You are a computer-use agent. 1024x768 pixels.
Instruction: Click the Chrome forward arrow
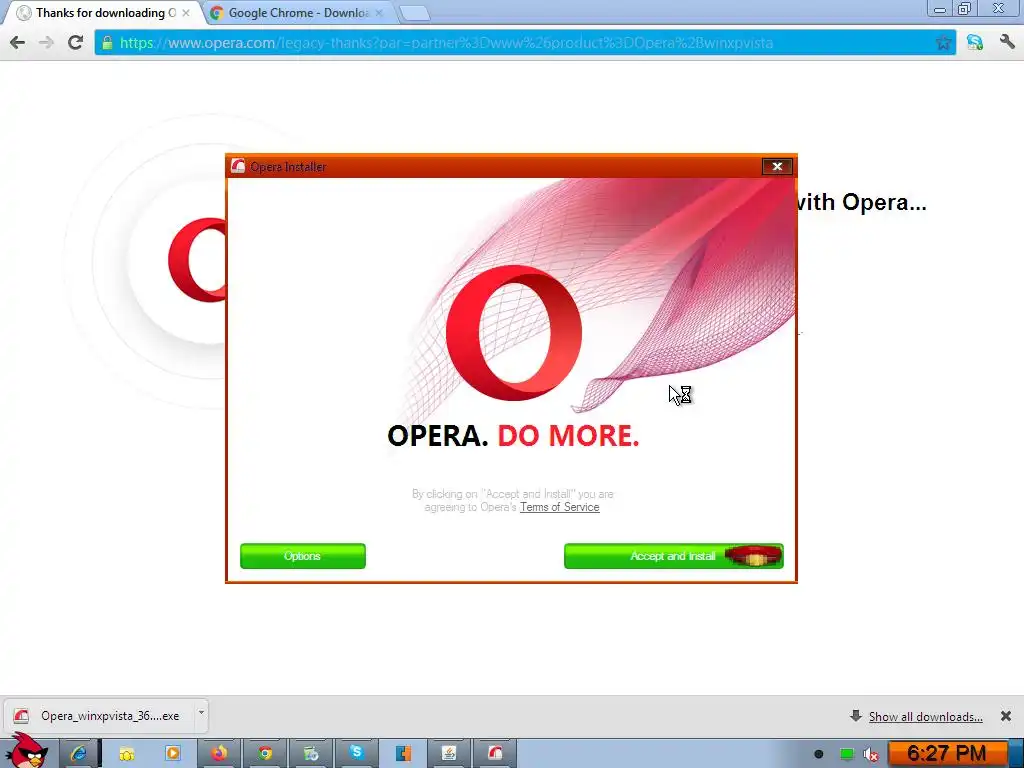[x=46, y=43]
